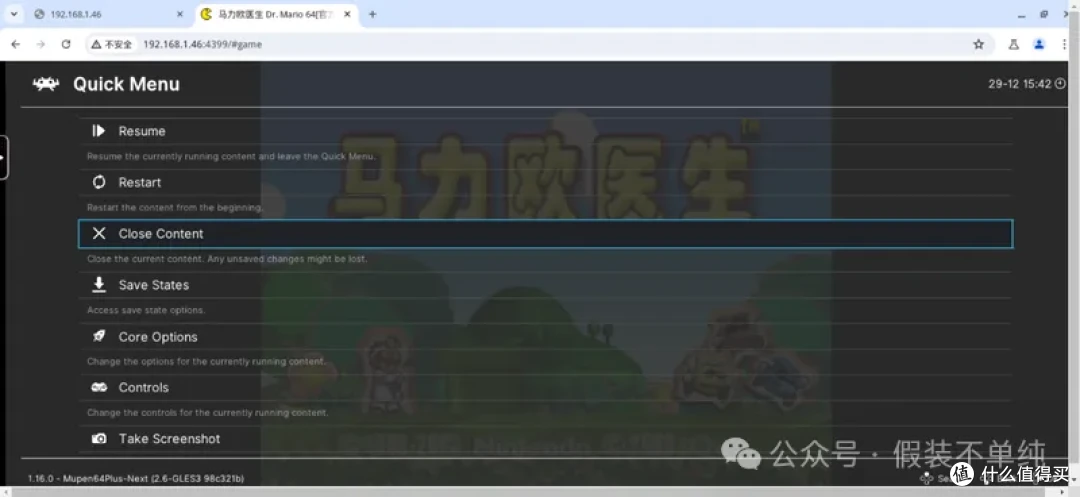This screenshot has height=497, width=1080.
Task: Open the browser profile avatar
Action: (x=1039, y=44)
